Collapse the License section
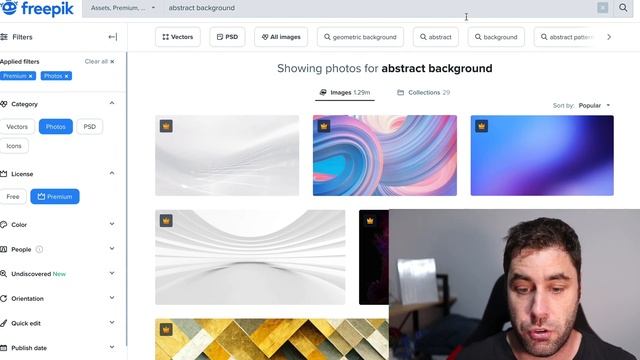Screen dimensions: 640x360 (112, 173)
